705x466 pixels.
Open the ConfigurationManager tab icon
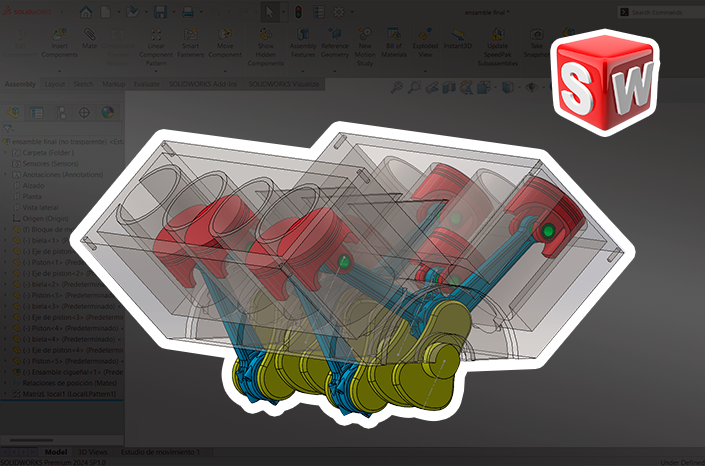click(x=60, y=112)
